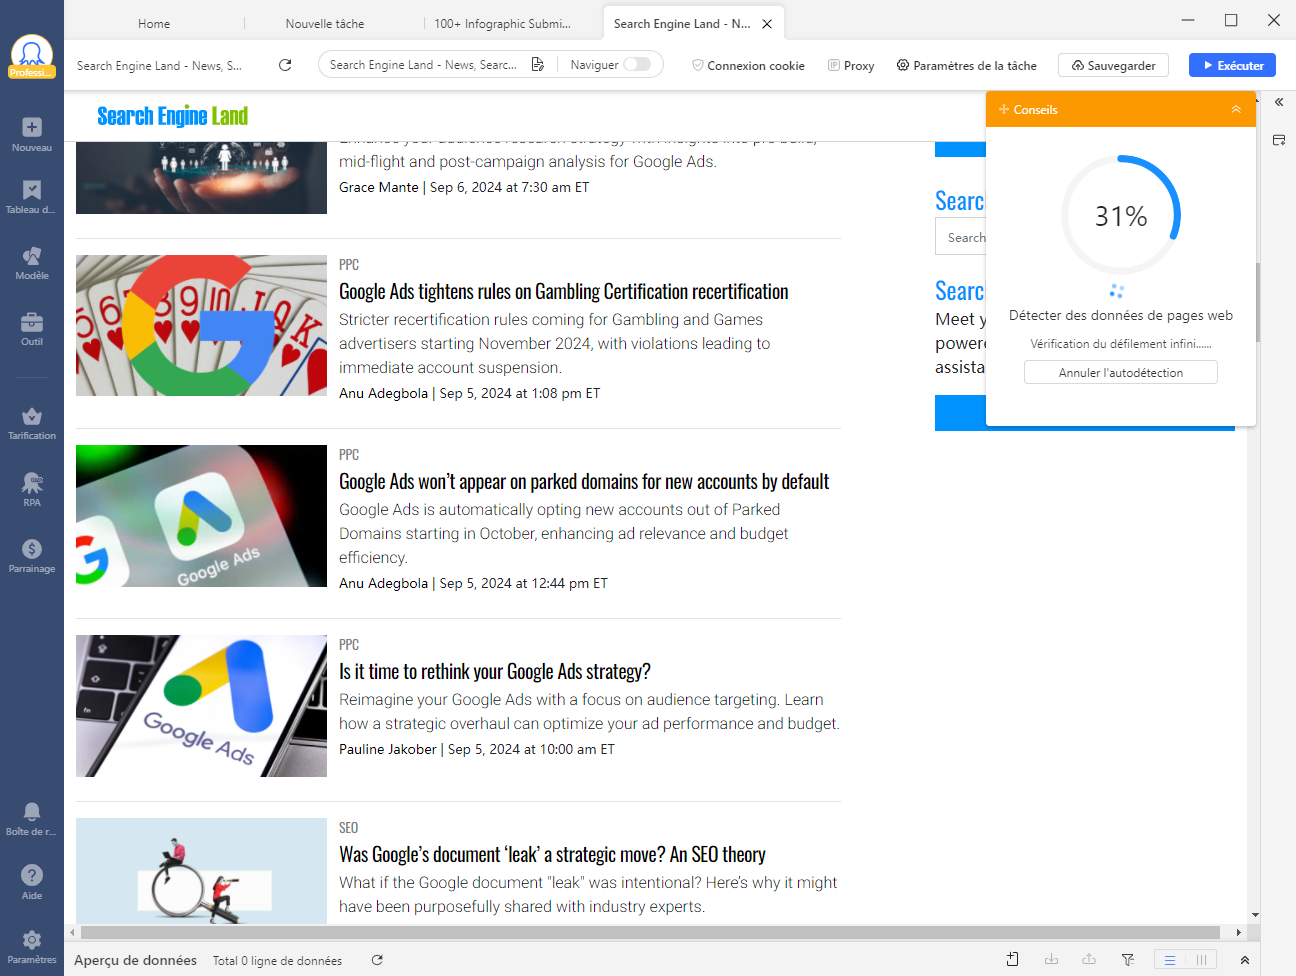Screen dimensions: 1296x976
Task: Click 'Total 0 ligne de données' text
Action: click(277, 961)
